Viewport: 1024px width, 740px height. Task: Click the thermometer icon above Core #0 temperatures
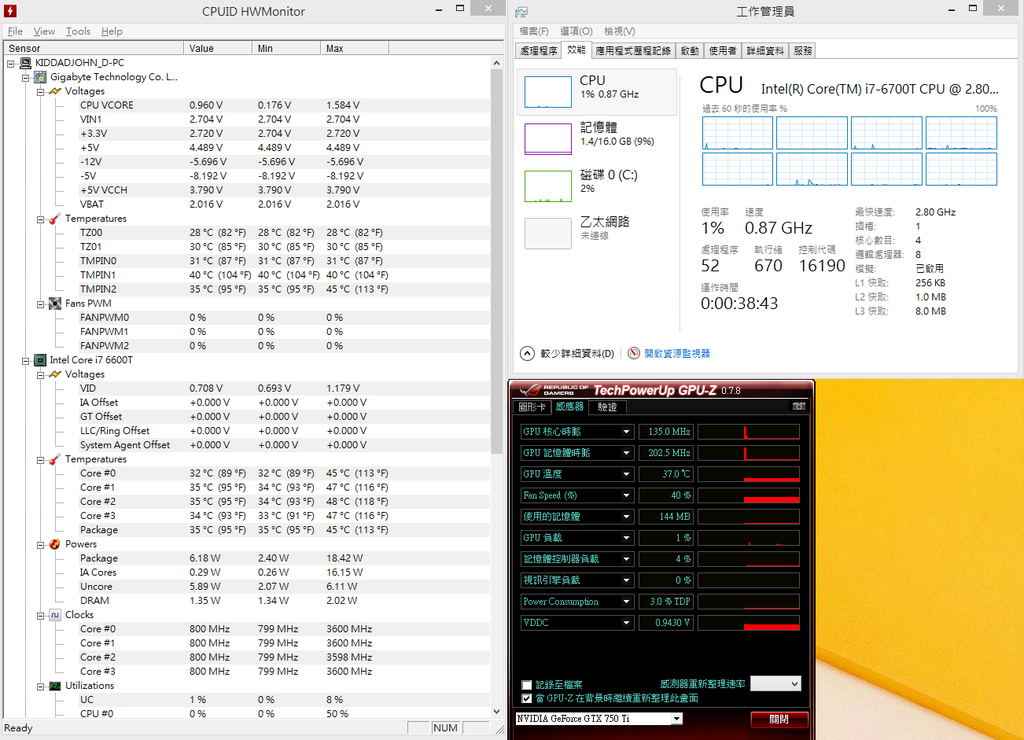55,459
